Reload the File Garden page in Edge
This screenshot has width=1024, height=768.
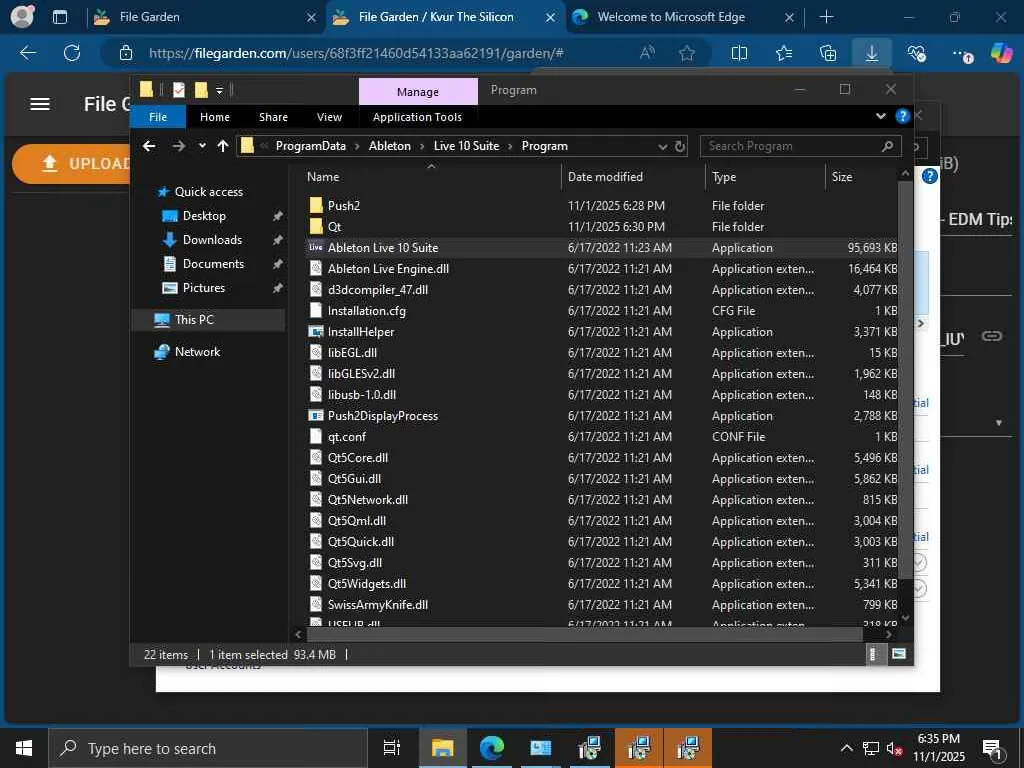point(72,53)
